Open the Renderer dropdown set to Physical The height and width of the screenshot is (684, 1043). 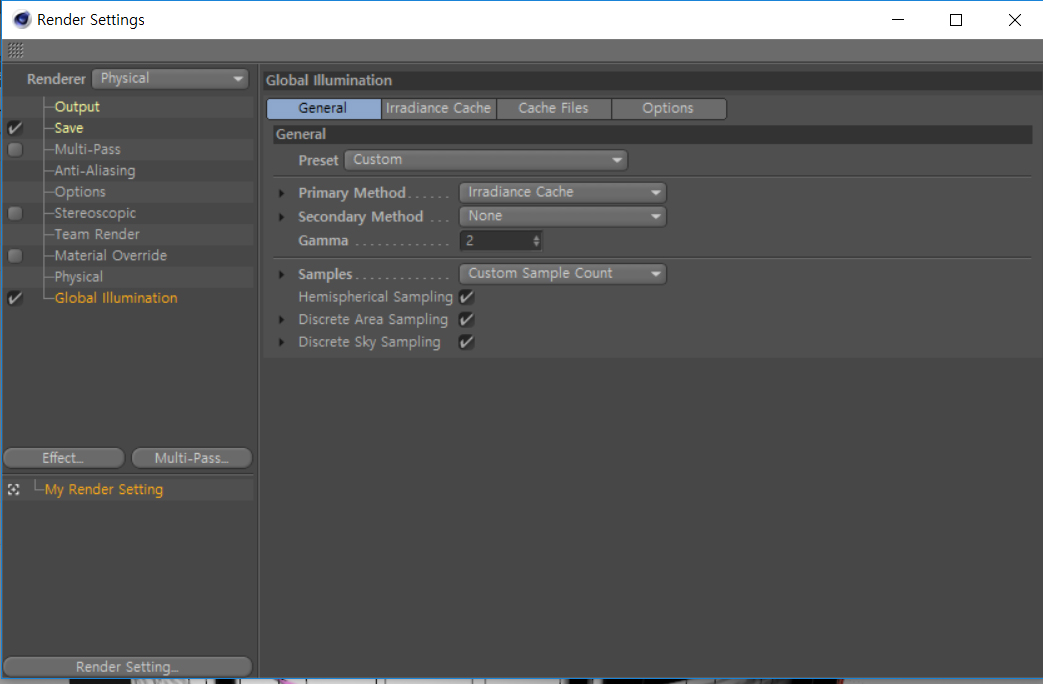[x=170, y=79]
